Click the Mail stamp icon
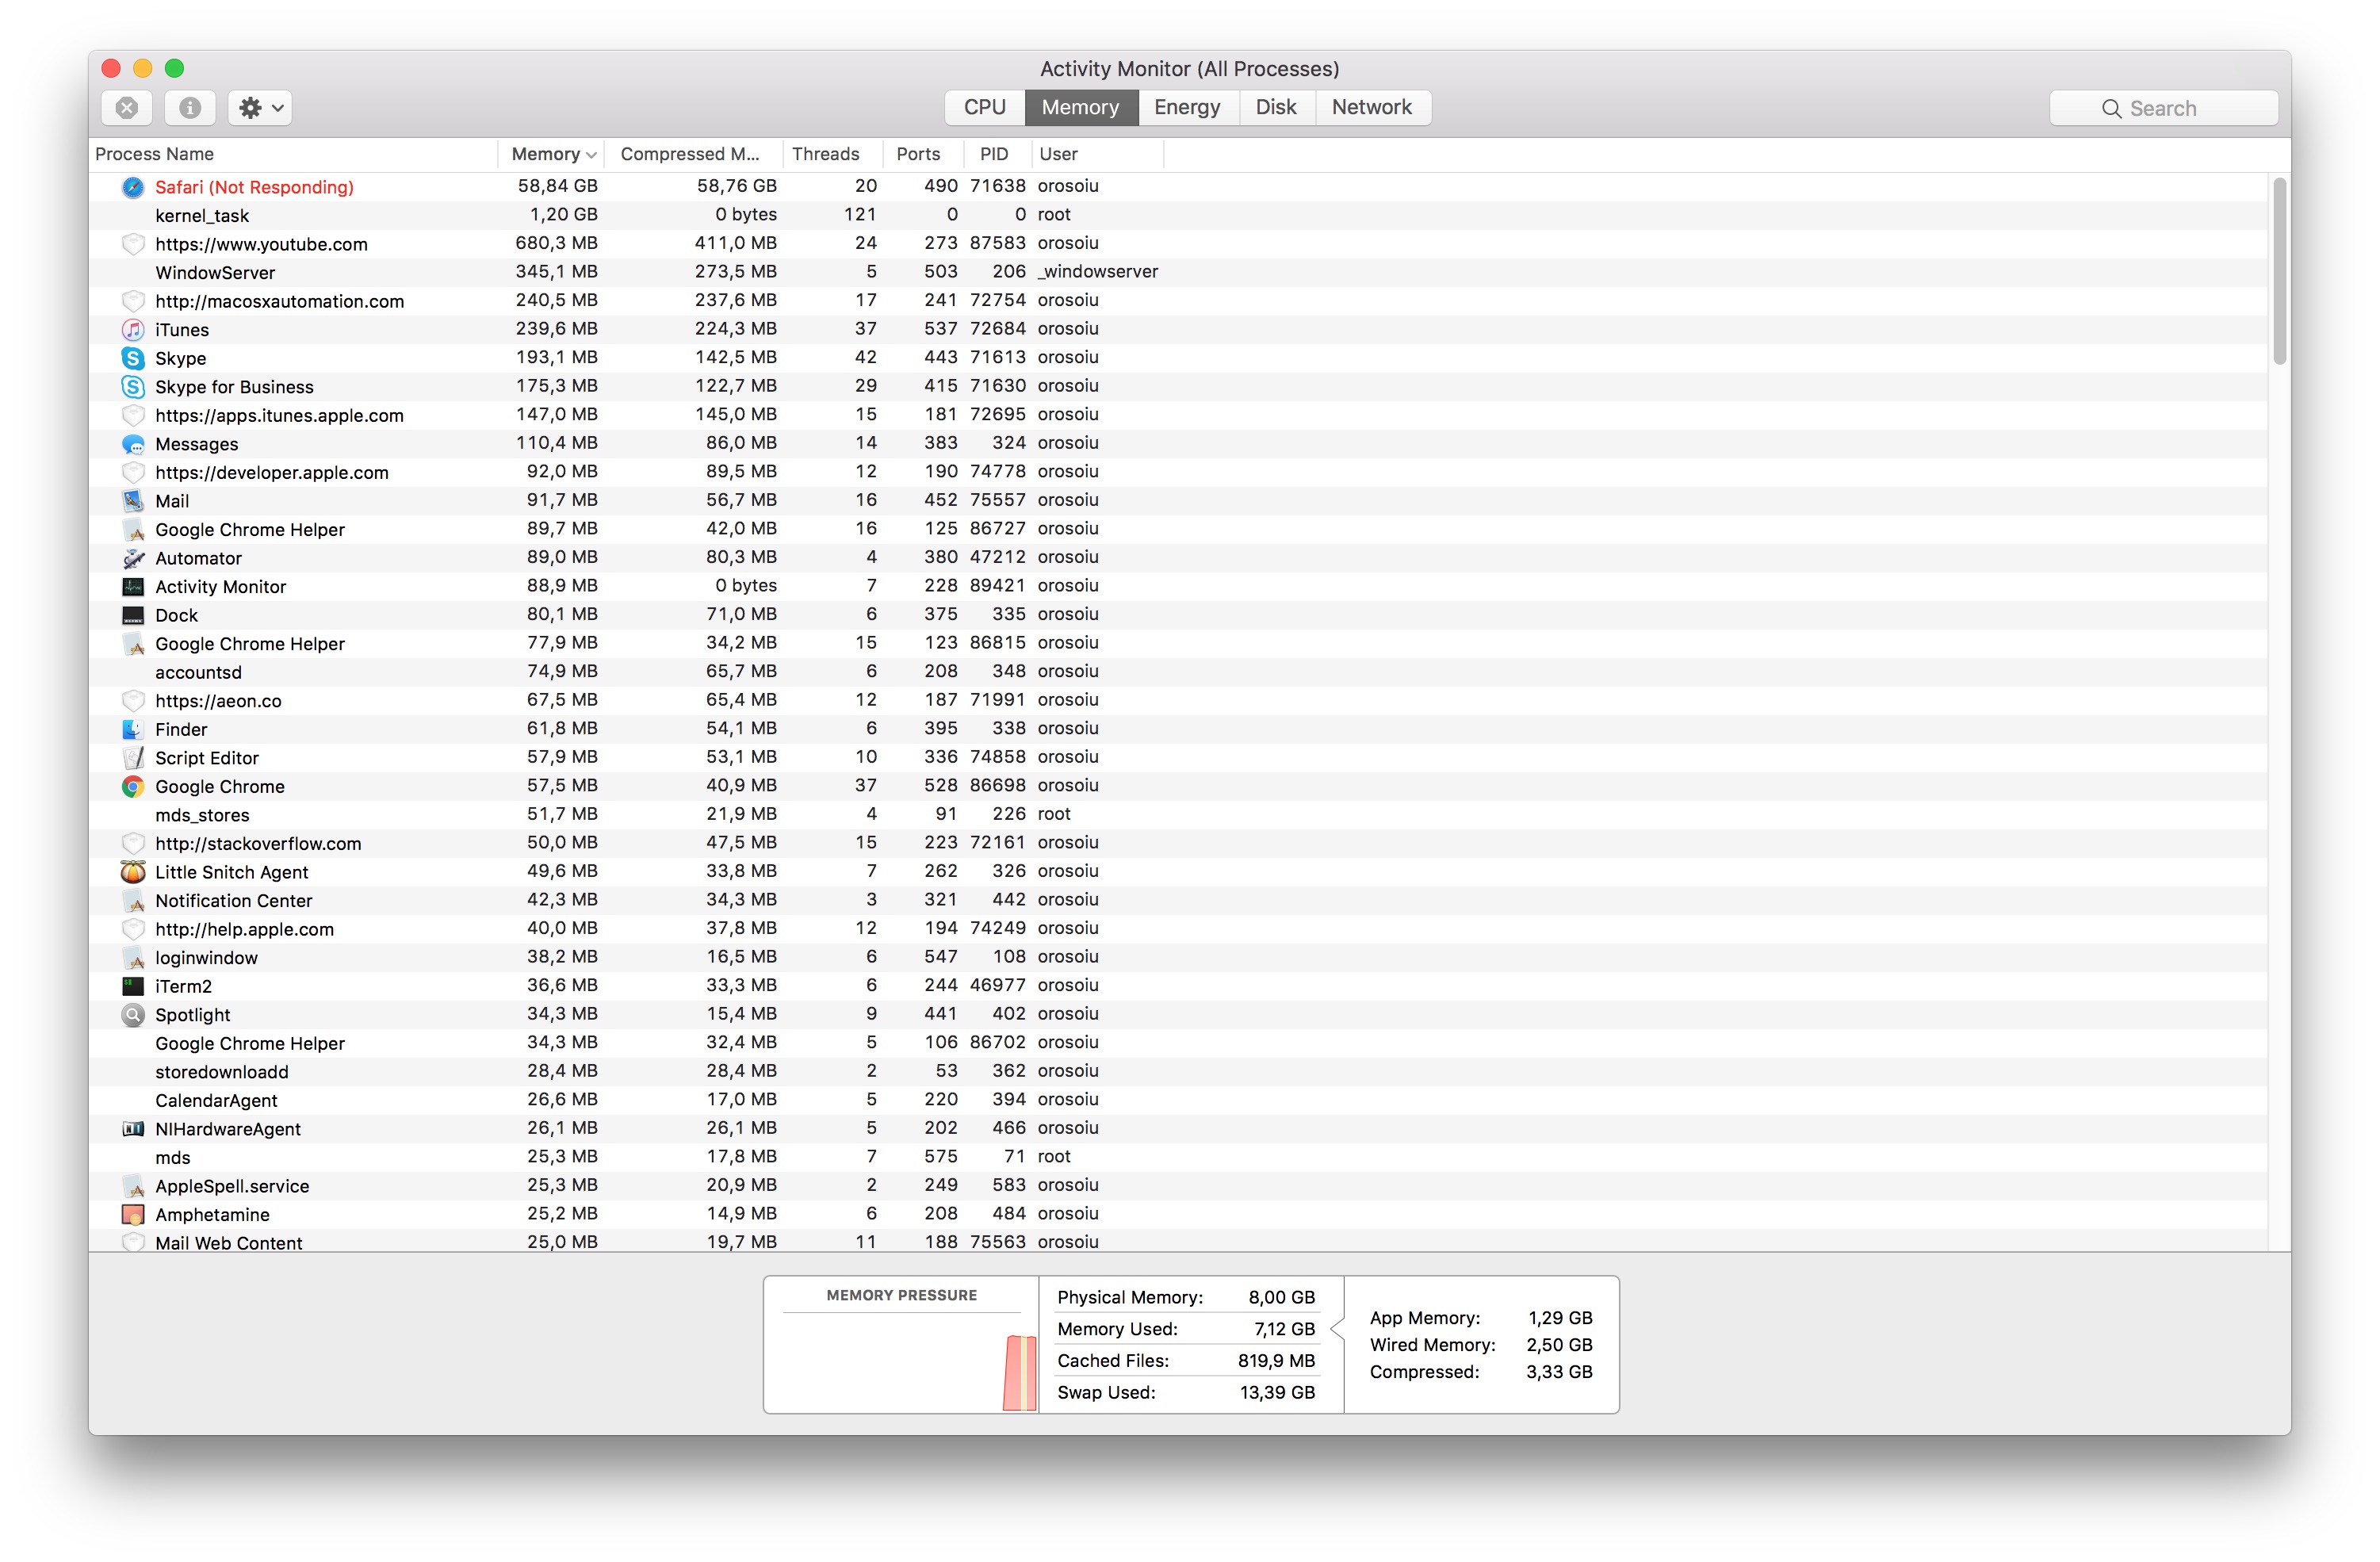 point(133,501)
